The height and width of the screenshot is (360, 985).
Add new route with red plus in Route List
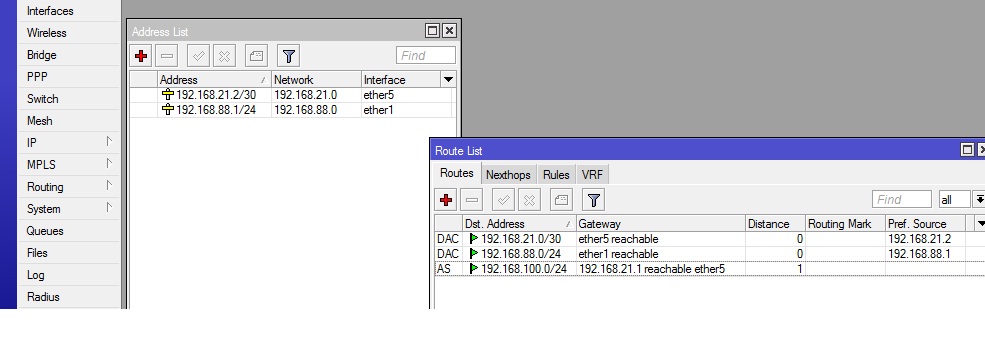coord(446,200)
